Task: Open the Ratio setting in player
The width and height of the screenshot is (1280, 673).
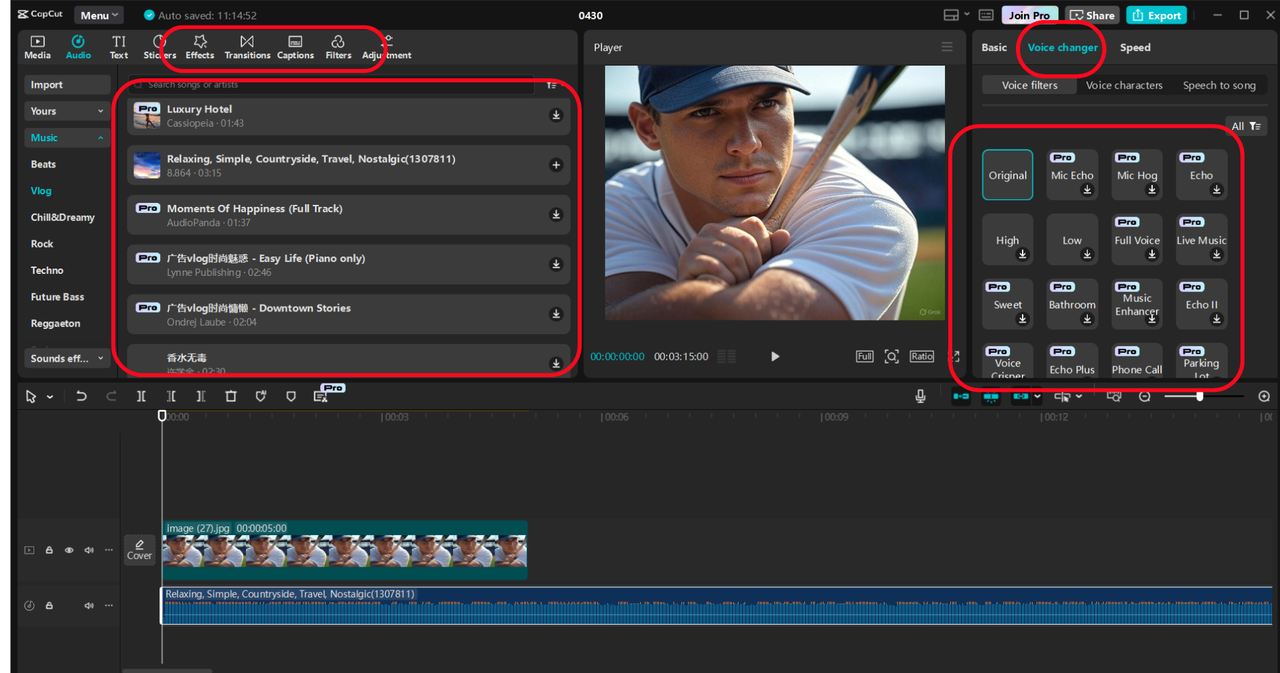Action: (922, 356)
